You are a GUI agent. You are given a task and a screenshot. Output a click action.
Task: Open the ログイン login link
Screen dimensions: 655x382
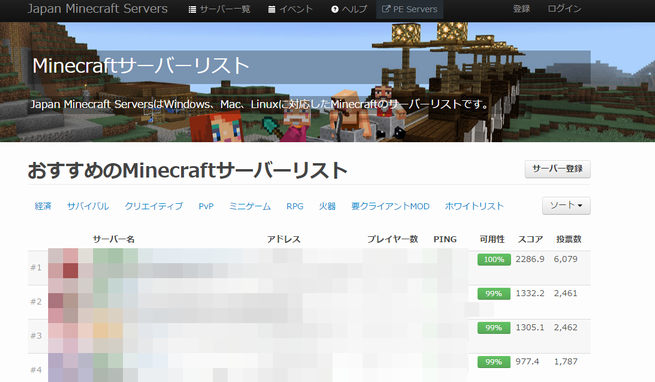click(564, 9)
